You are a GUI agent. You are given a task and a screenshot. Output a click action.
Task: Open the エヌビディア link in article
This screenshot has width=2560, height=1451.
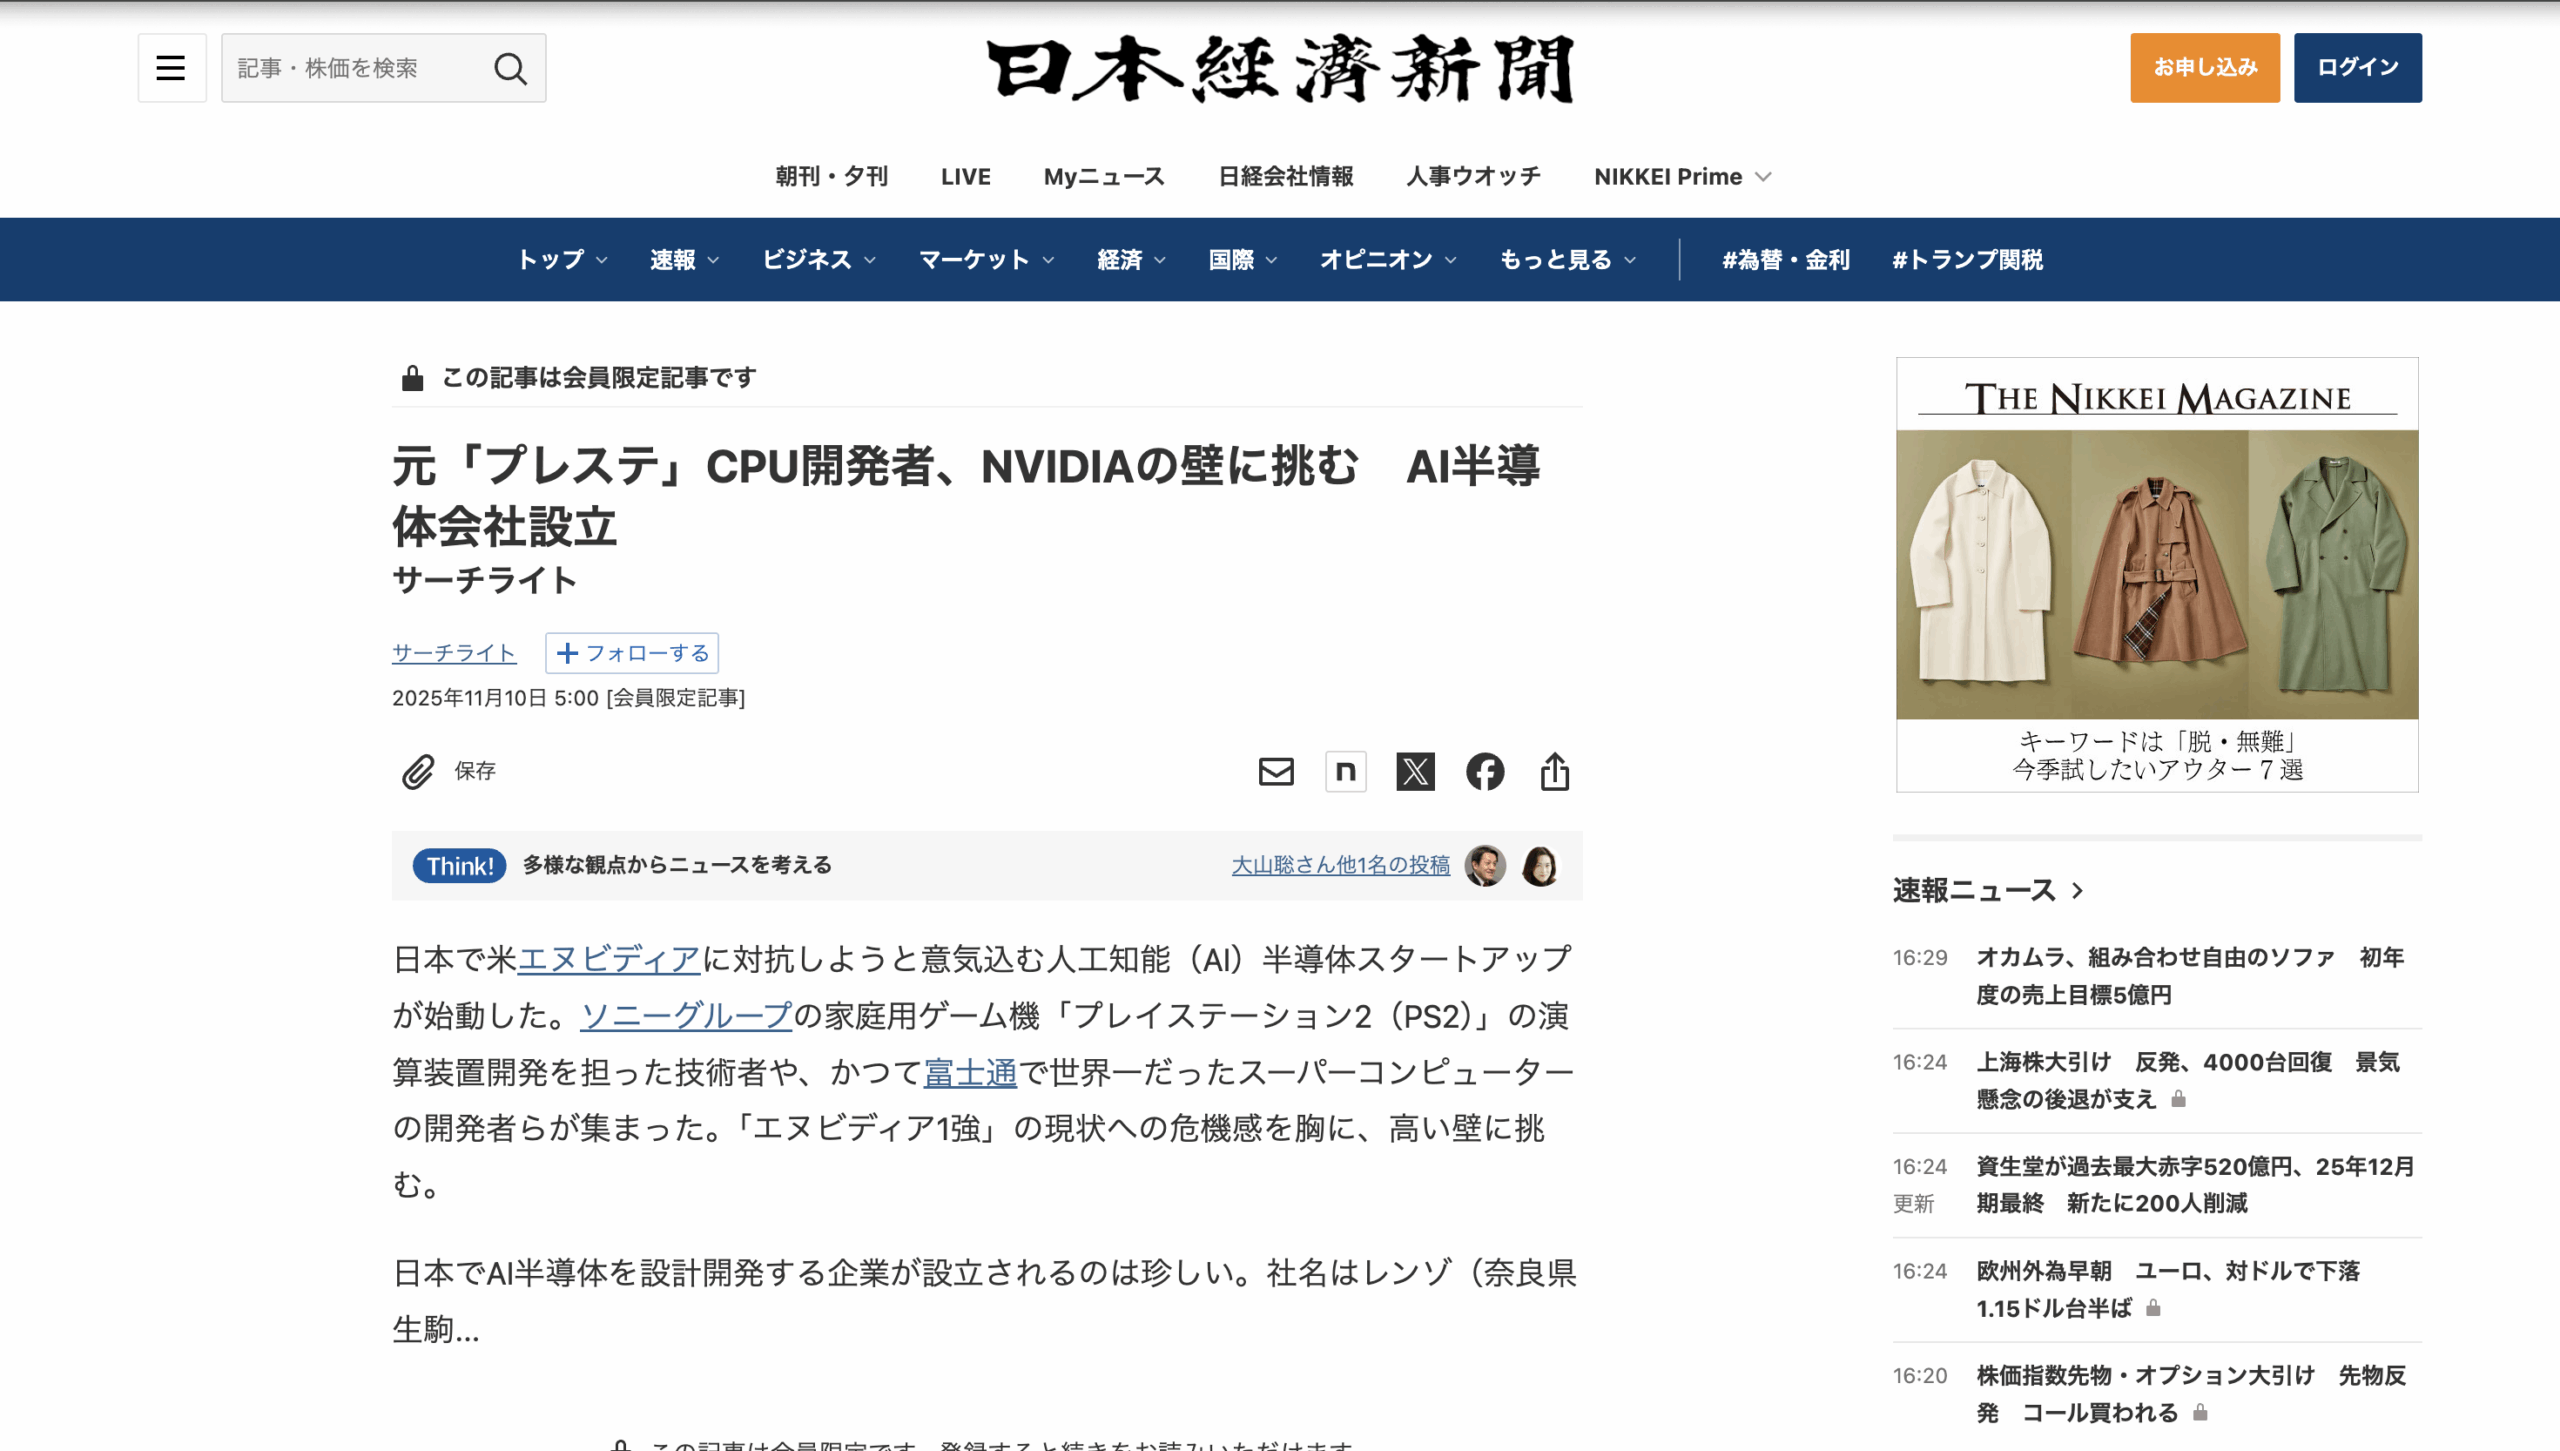[609, 960]
